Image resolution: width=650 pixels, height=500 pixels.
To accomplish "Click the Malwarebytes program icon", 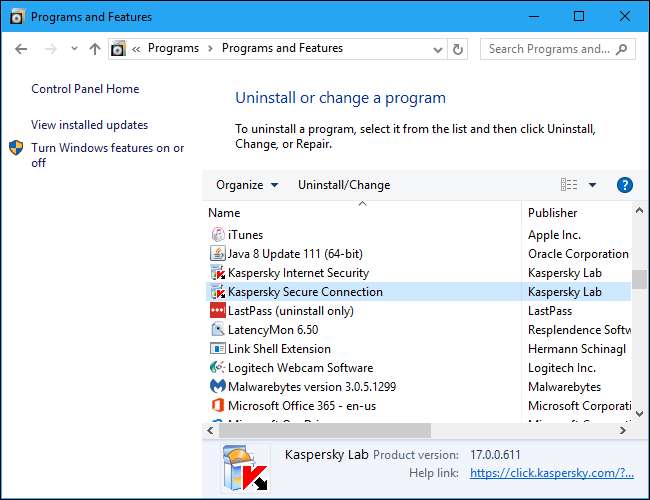I will [x=218, y=386].
